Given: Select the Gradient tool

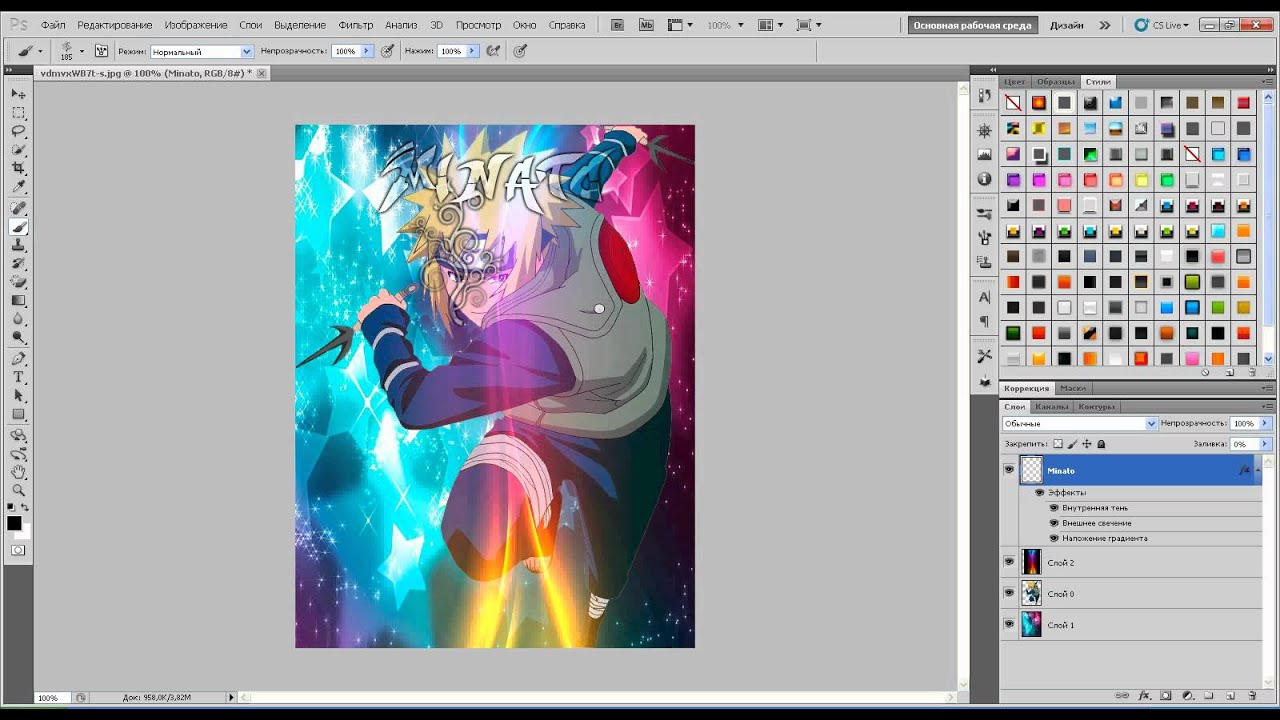Looking at the screenshot, I should pyautogui.click(x=18, y=301).
